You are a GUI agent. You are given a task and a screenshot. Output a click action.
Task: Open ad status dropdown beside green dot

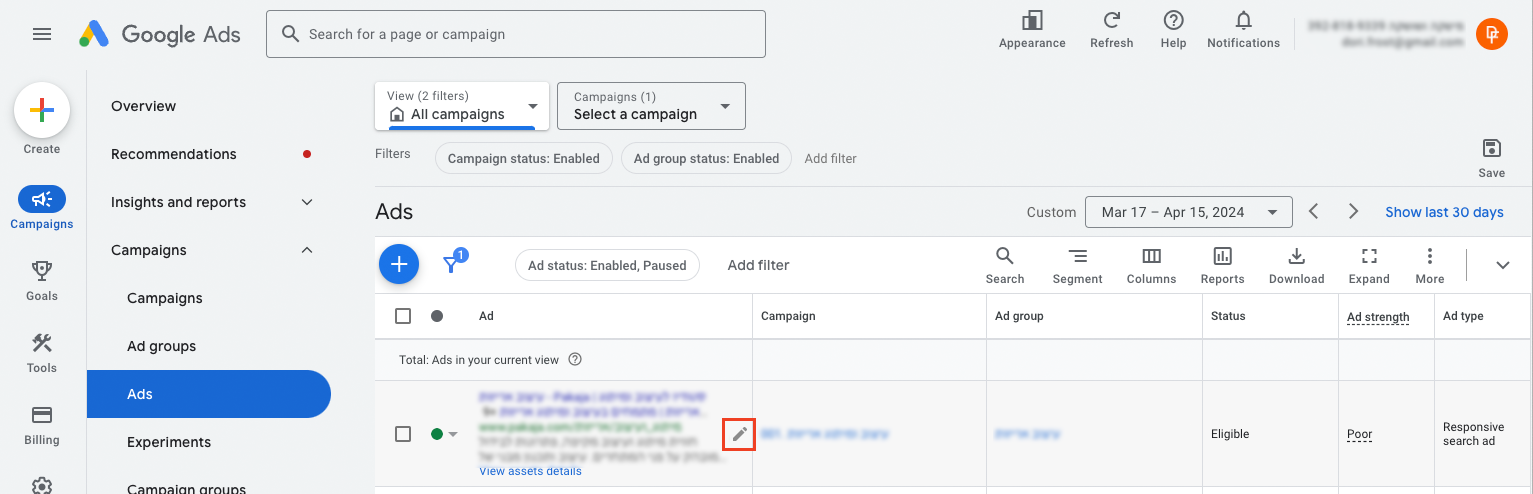click(453, 434)
